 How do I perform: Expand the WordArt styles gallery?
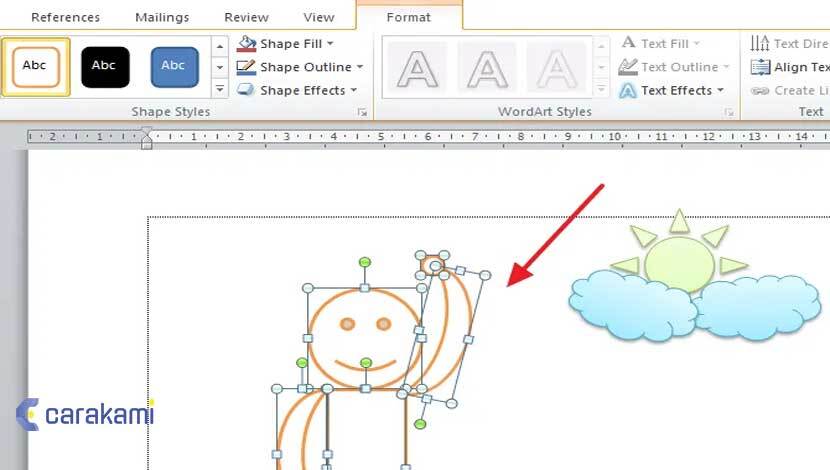[601, 88]
